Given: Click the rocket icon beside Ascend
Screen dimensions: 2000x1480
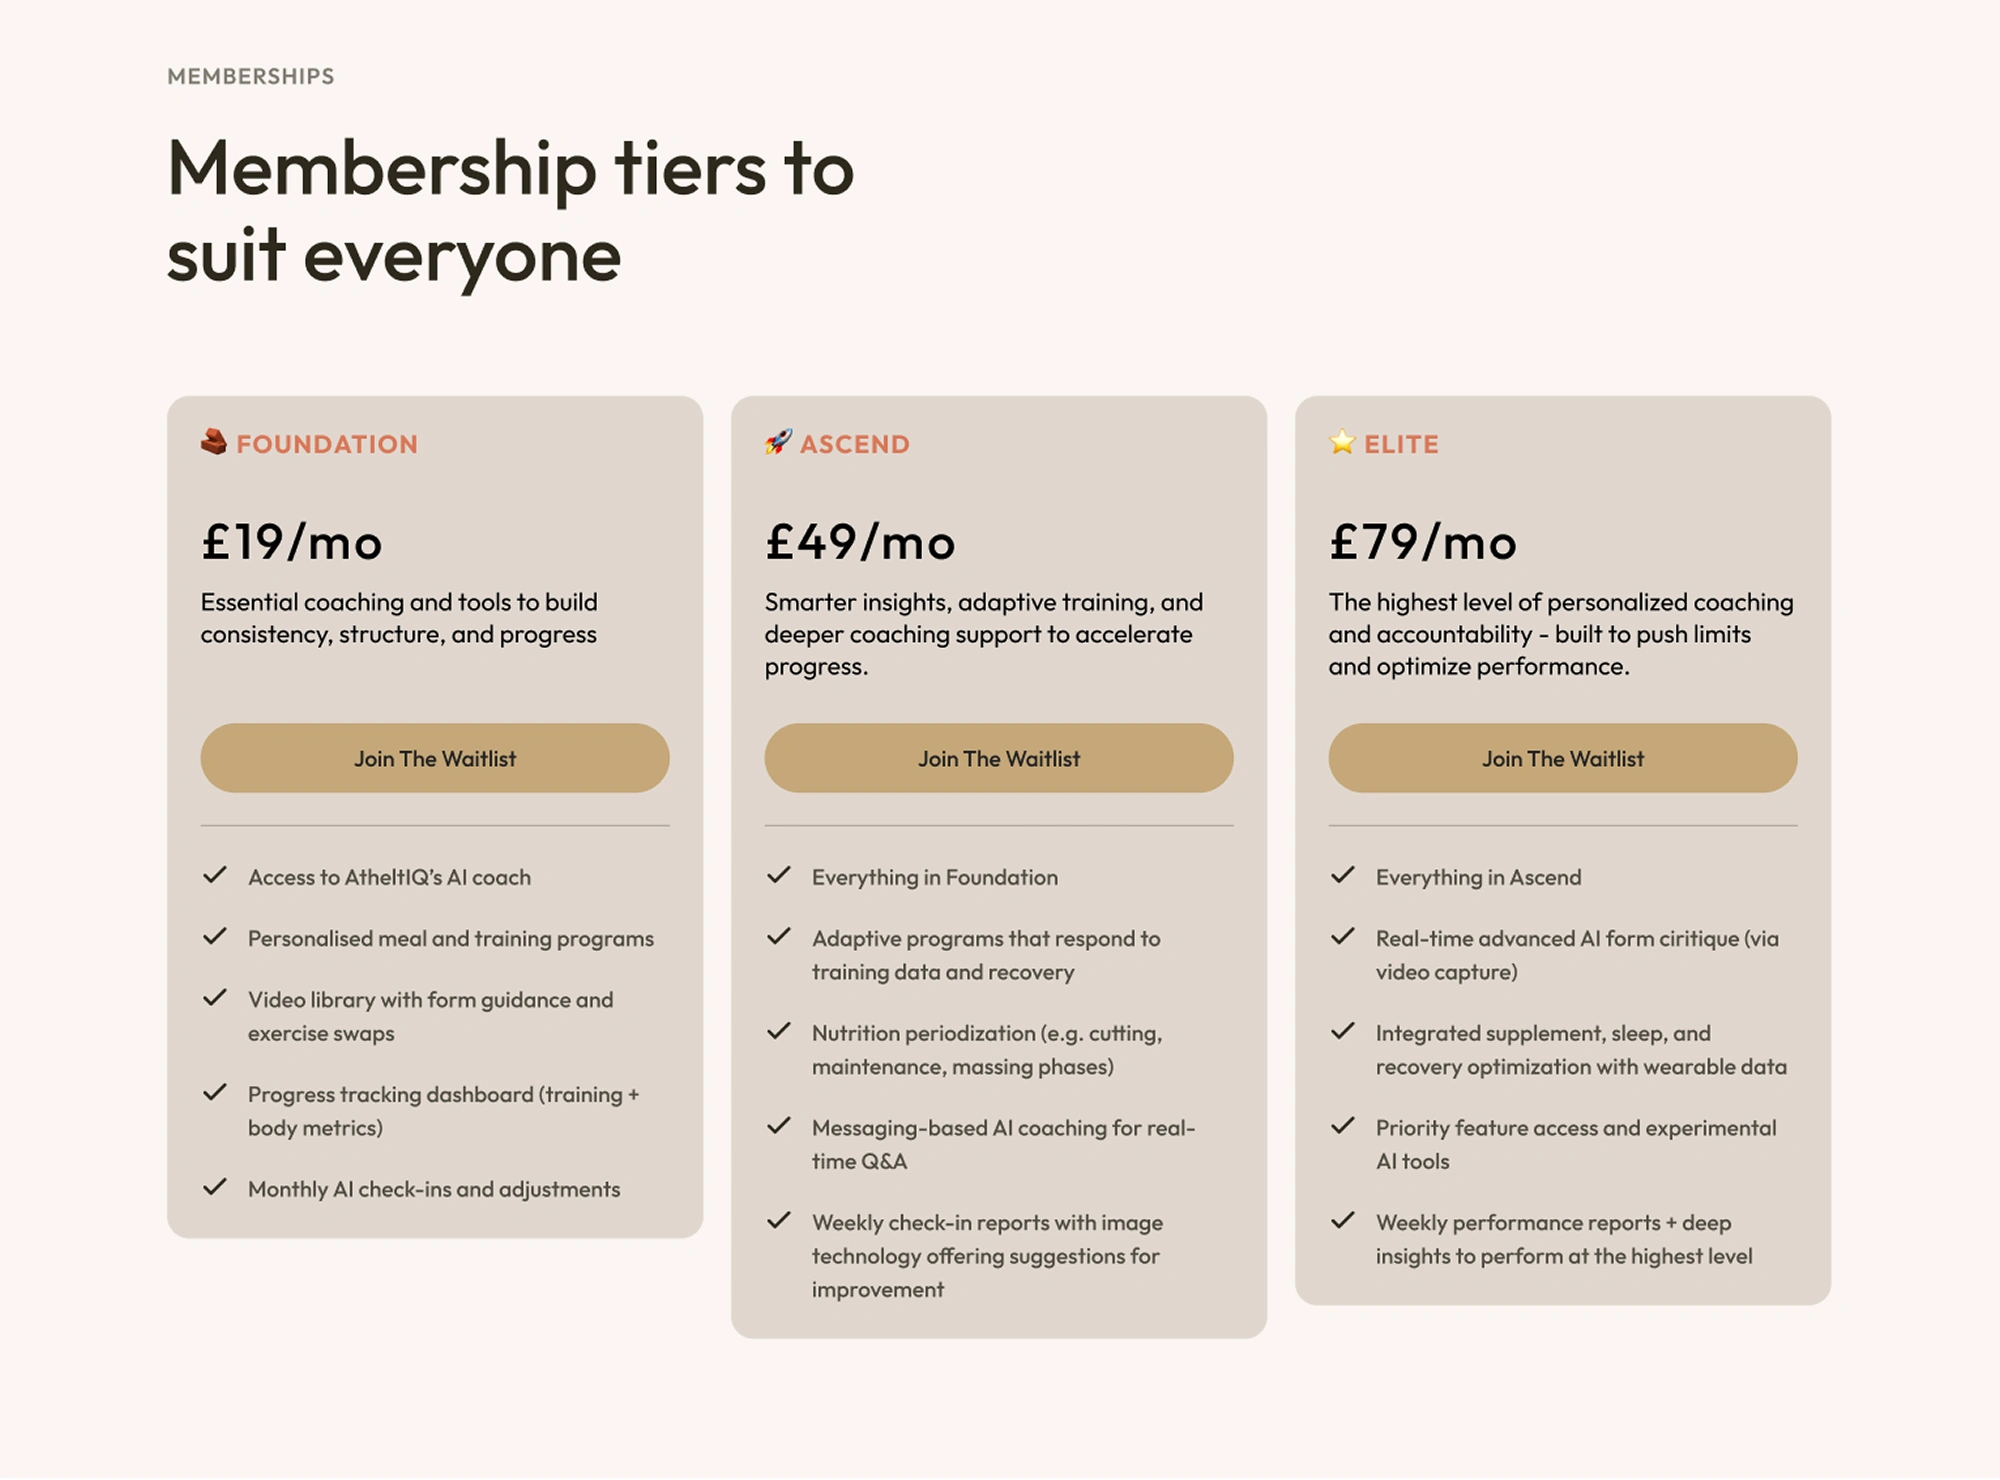Looking at the screenshot, I should (778, 442).
